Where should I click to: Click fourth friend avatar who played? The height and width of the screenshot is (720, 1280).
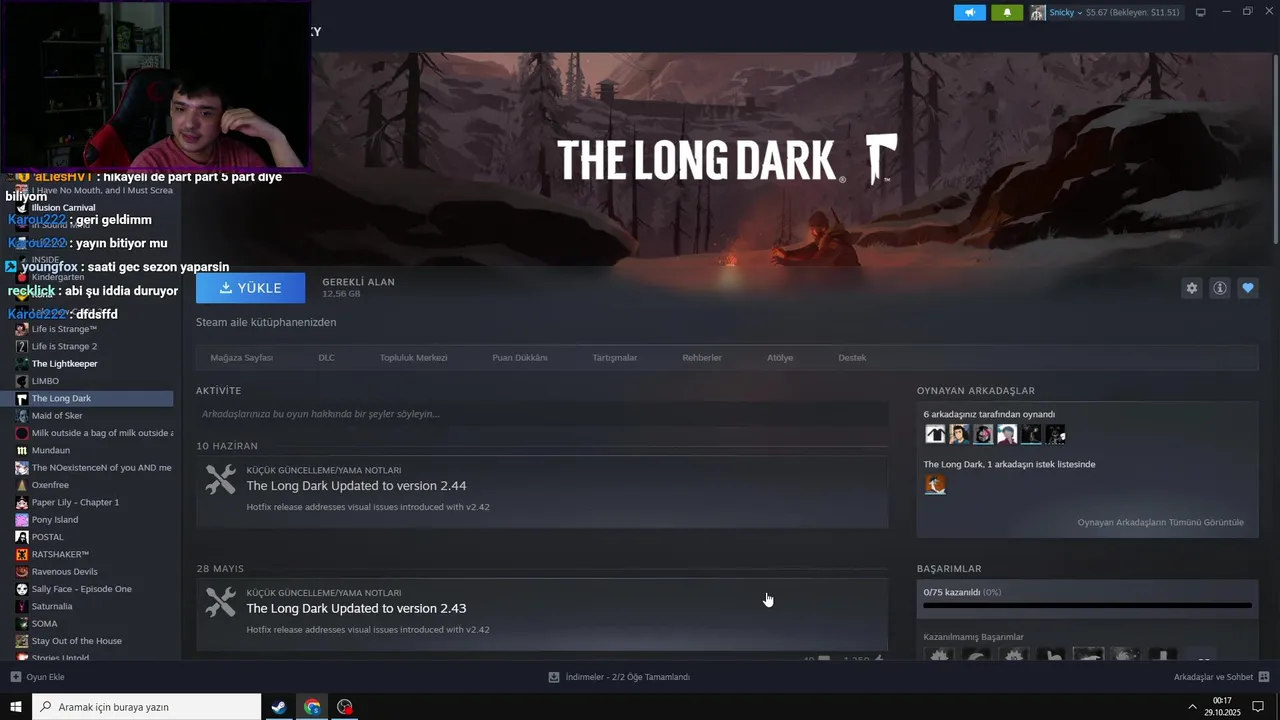pyautogui.click(x=1007, y=434)
